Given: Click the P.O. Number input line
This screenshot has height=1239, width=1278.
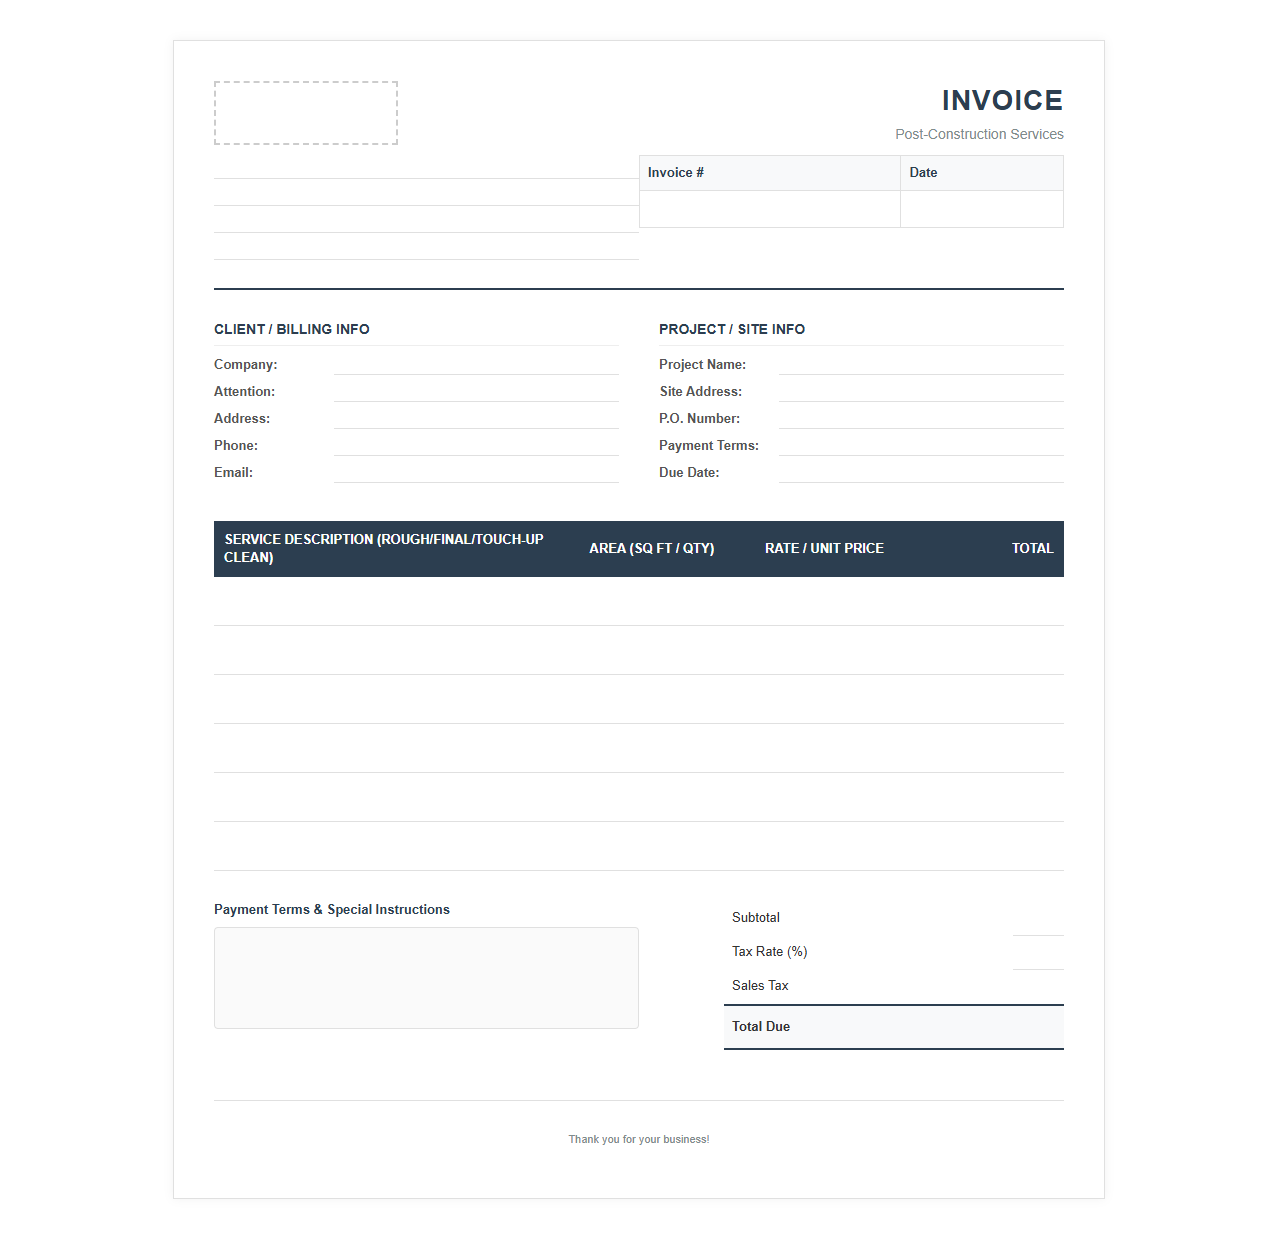Looking at the screenshot, I should tap(921, 418).
